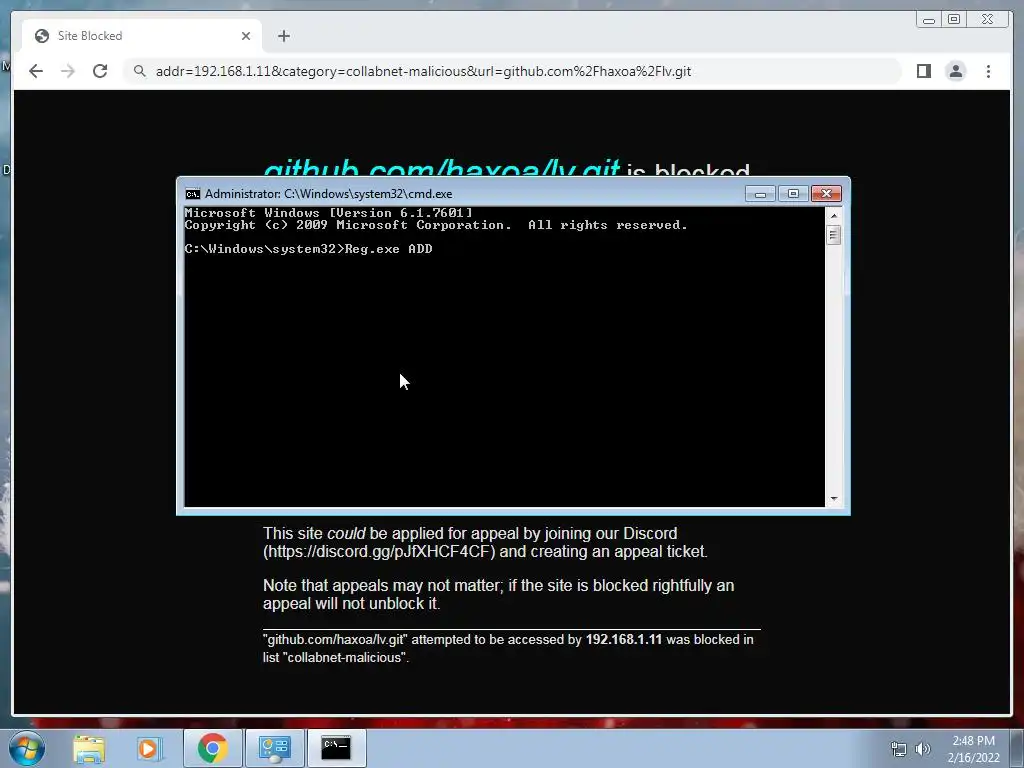Switch to Chrome in the taskbar
The image size is (1024, 768).
coord(212,748)
